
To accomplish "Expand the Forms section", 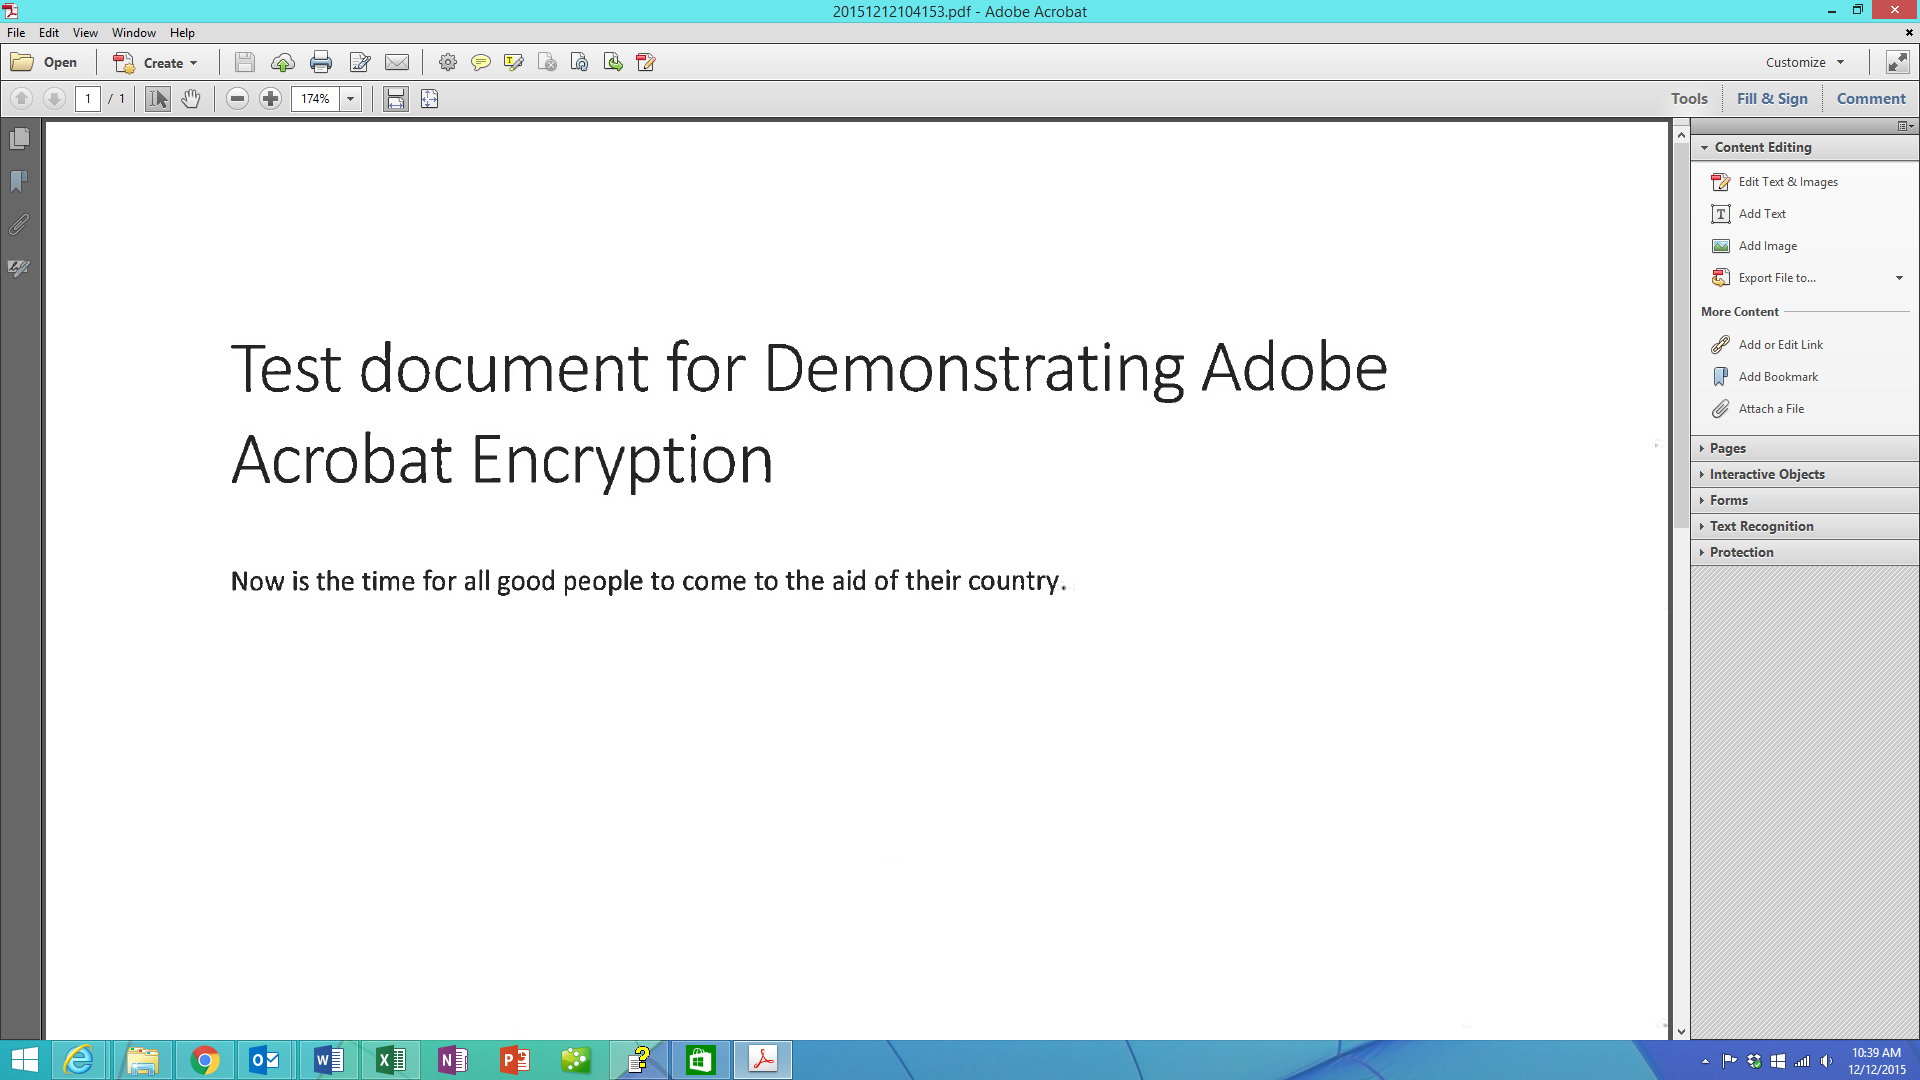I will [x=1804, y=500].
